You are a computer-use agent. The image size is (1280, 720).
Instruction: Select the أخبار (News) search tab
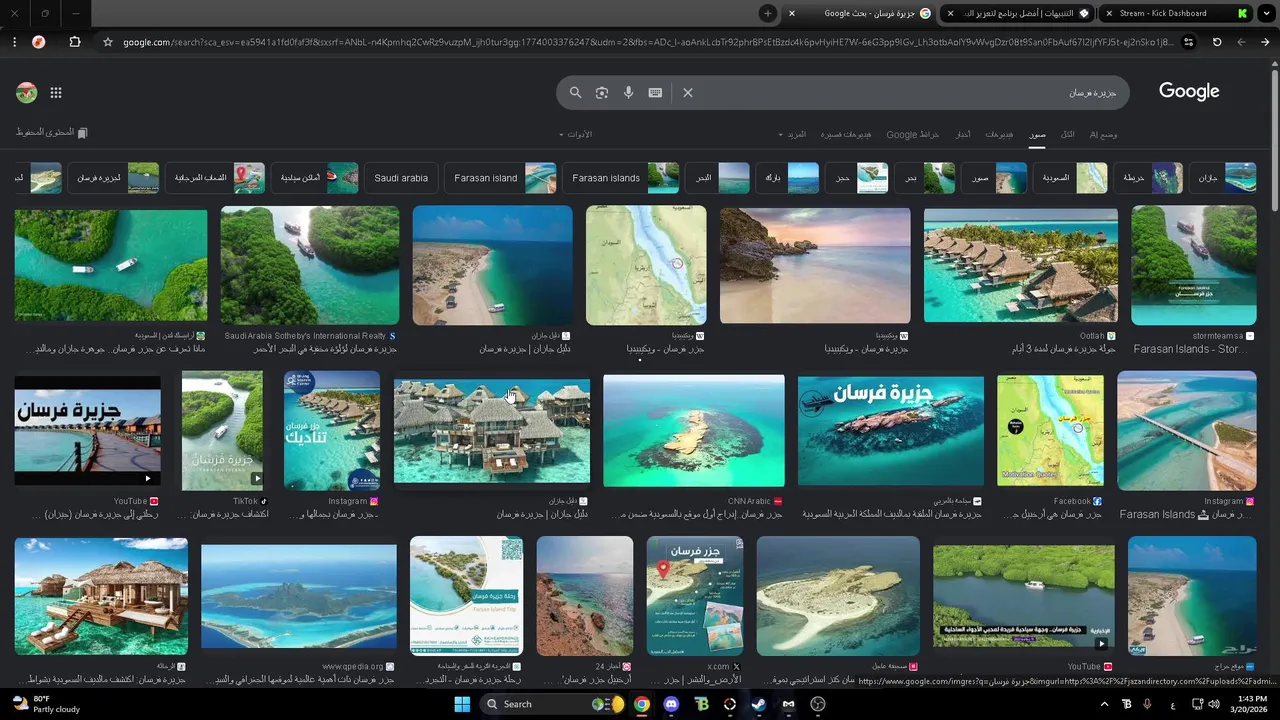(x=962, y=134)
